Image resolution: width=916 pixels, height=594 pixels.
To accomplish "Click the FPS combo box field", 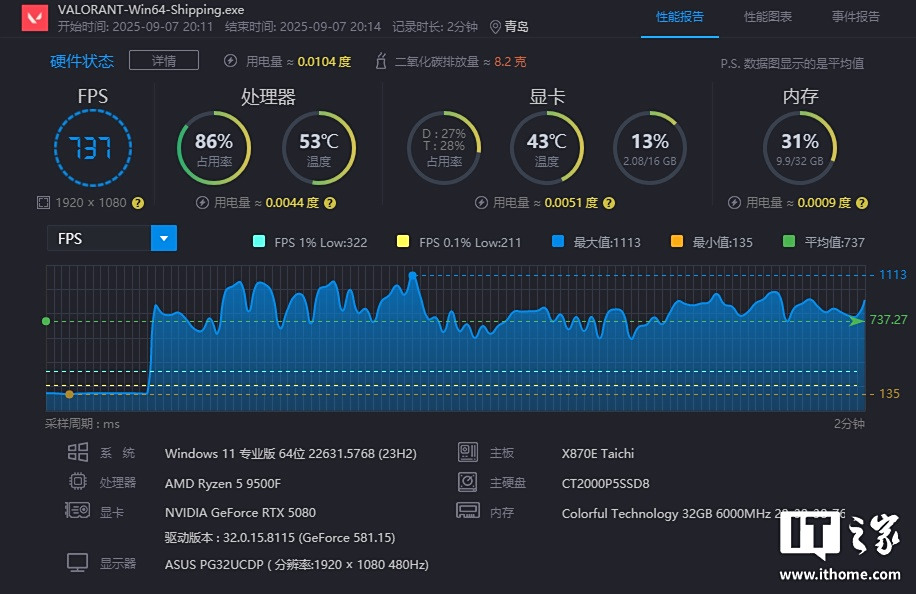I will click(x=98, y=238).
